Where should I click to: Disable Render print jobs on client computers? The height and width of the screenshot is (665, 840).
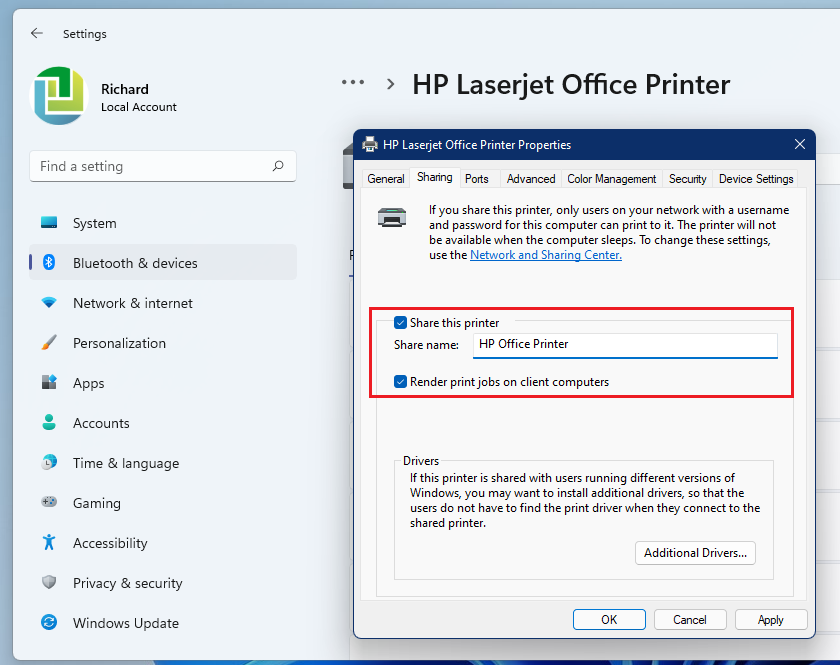tap(401, 381)
